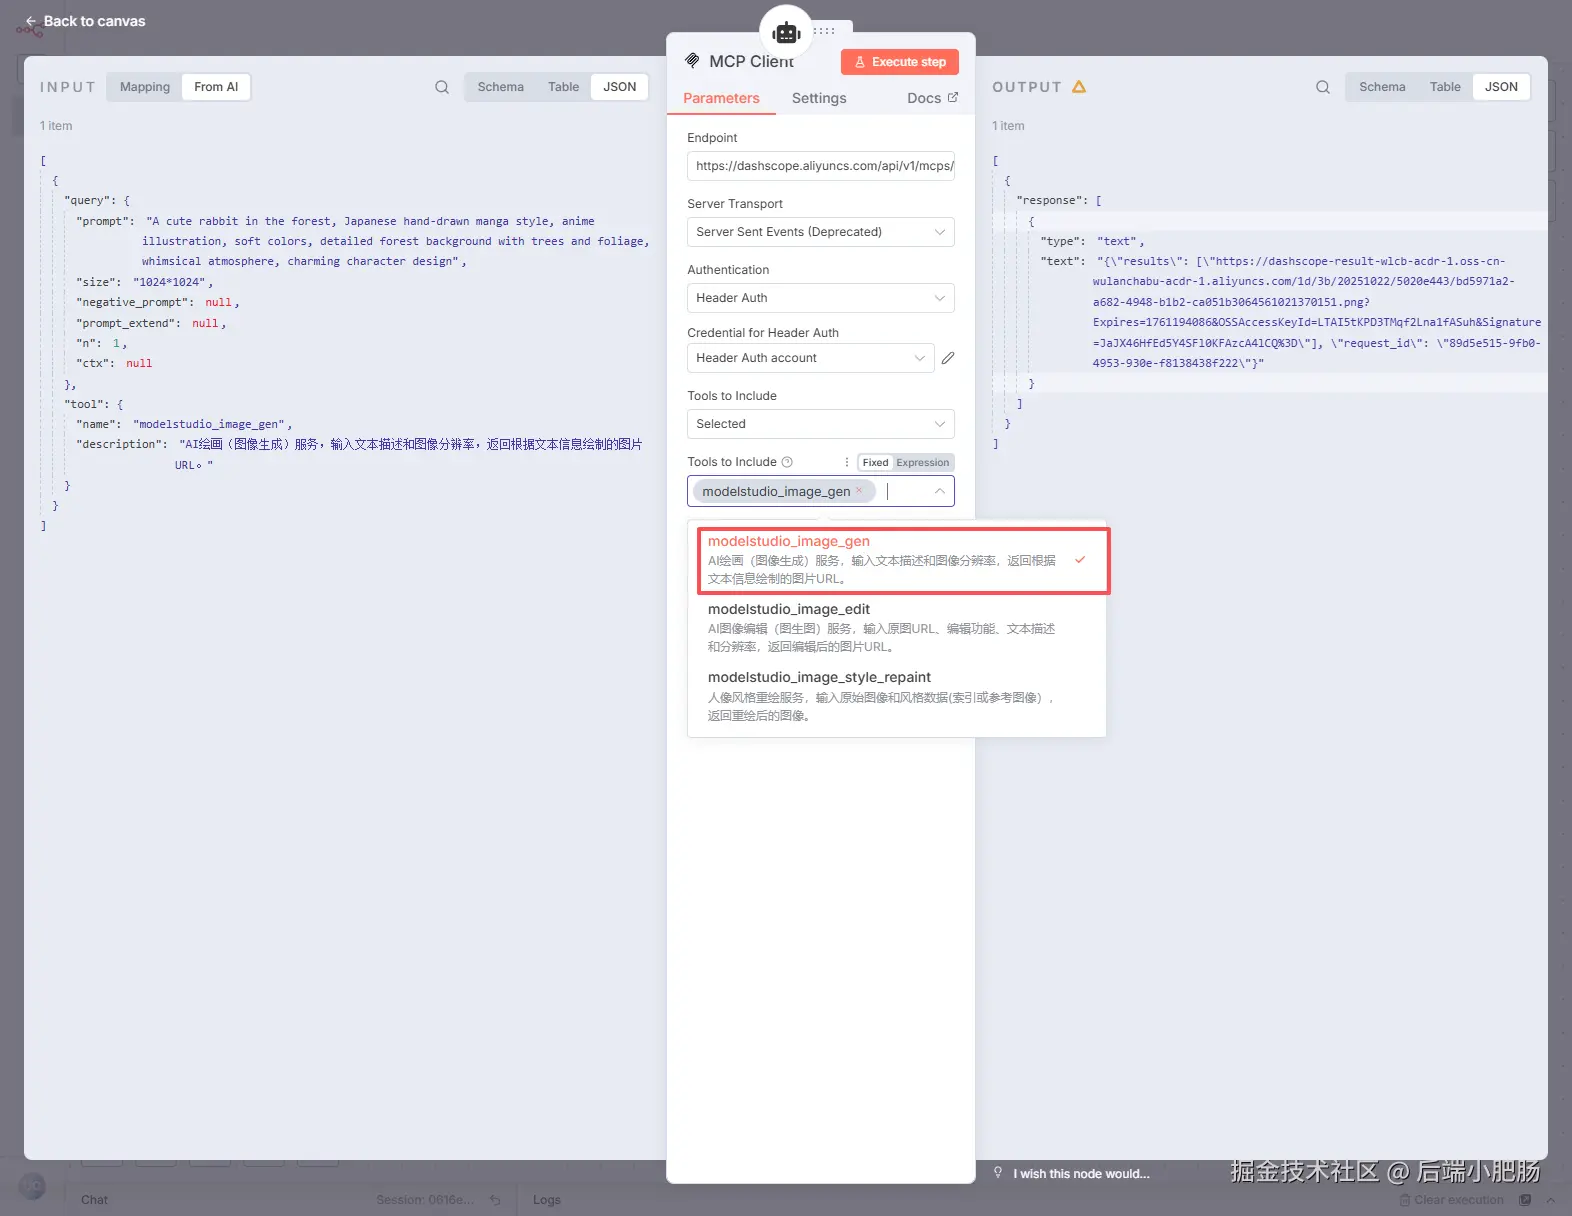
Task: Open the Chat panel at bottom
Action: click(x=94, y=1199)
